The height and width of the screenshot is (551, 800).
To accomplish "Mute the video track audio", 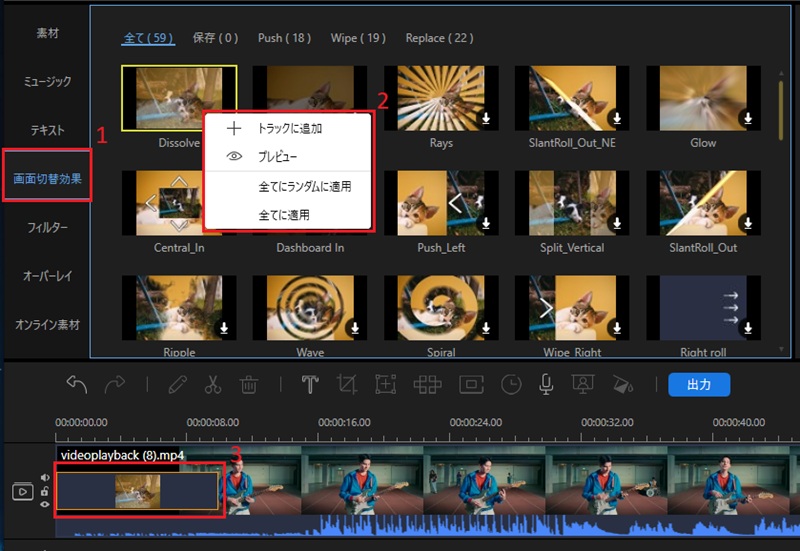I will (x=45, y=478).
